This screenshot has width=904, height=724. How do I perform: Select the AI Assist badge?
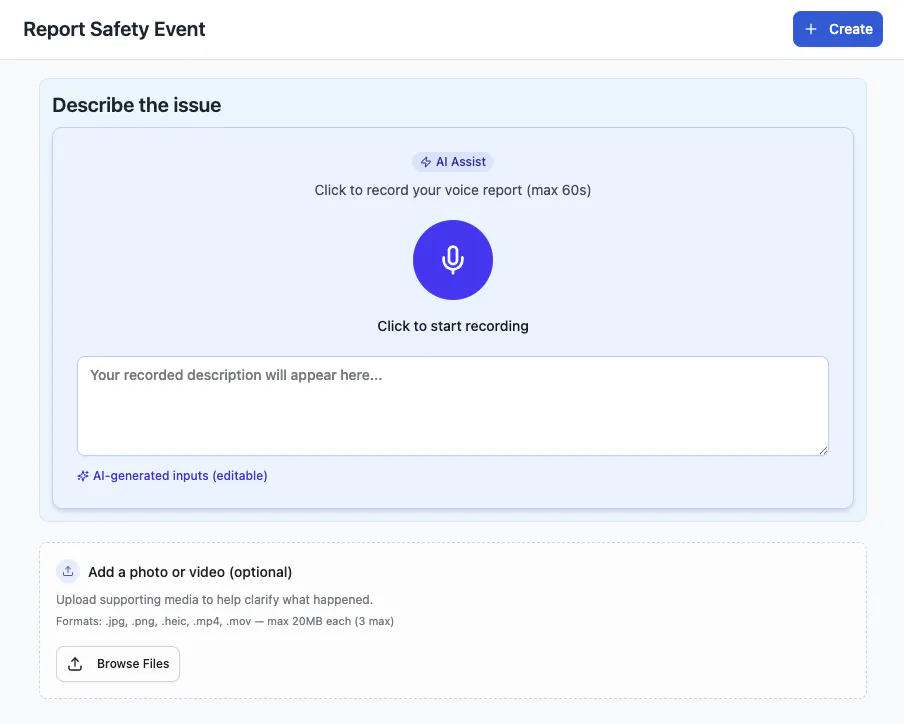(453, 162)
